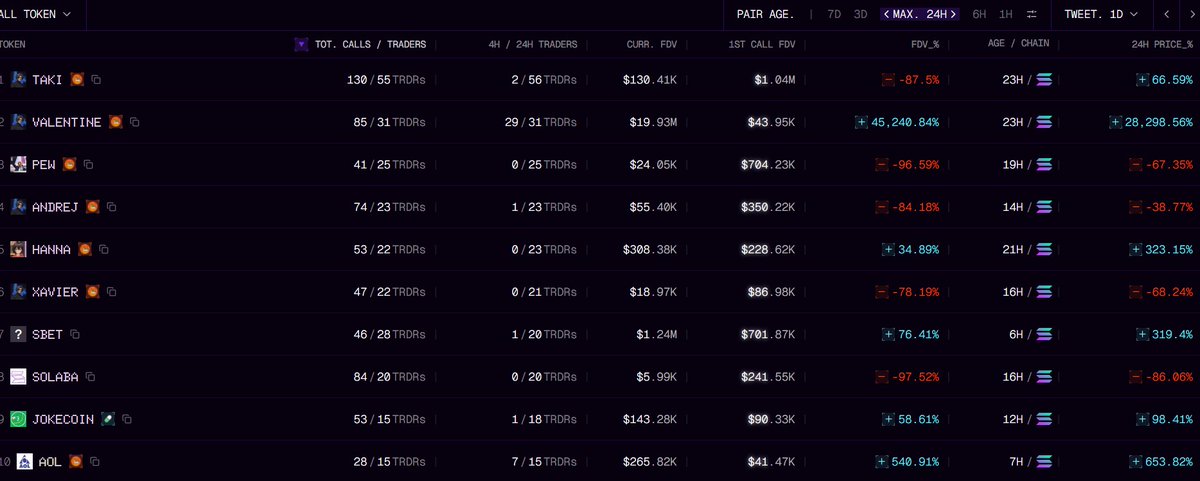
Task: Copy the SOLABA token address
Action: (90, 377)
